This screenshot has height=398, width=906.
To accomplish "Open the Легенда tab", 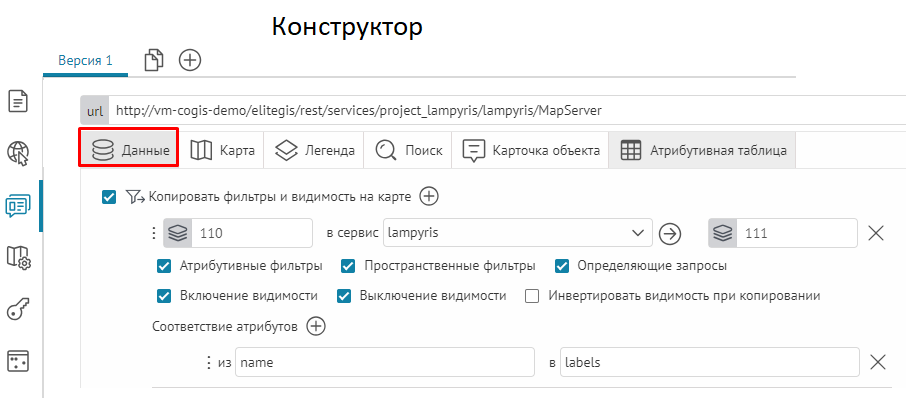I will coord(314,151).
